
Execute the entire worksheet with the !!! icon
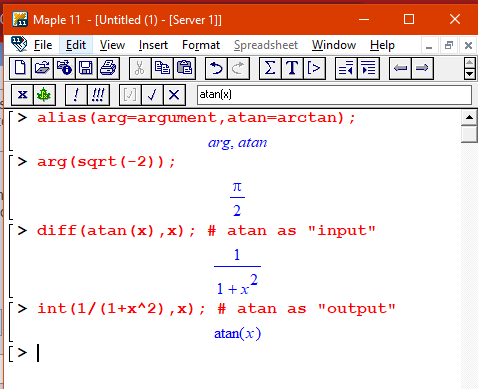pyautogui.click(x=98, y=95)
